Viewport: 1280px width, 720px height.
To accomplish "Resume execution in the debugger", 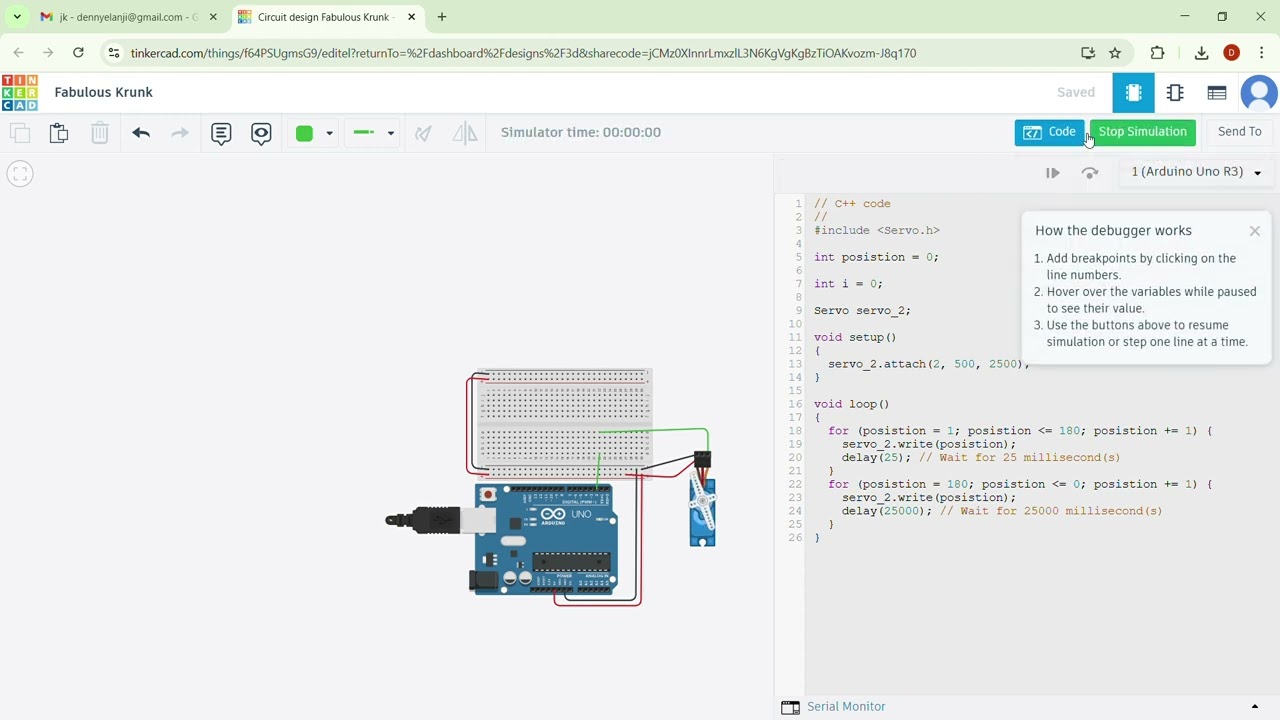I will click(x=1053, y=173).
